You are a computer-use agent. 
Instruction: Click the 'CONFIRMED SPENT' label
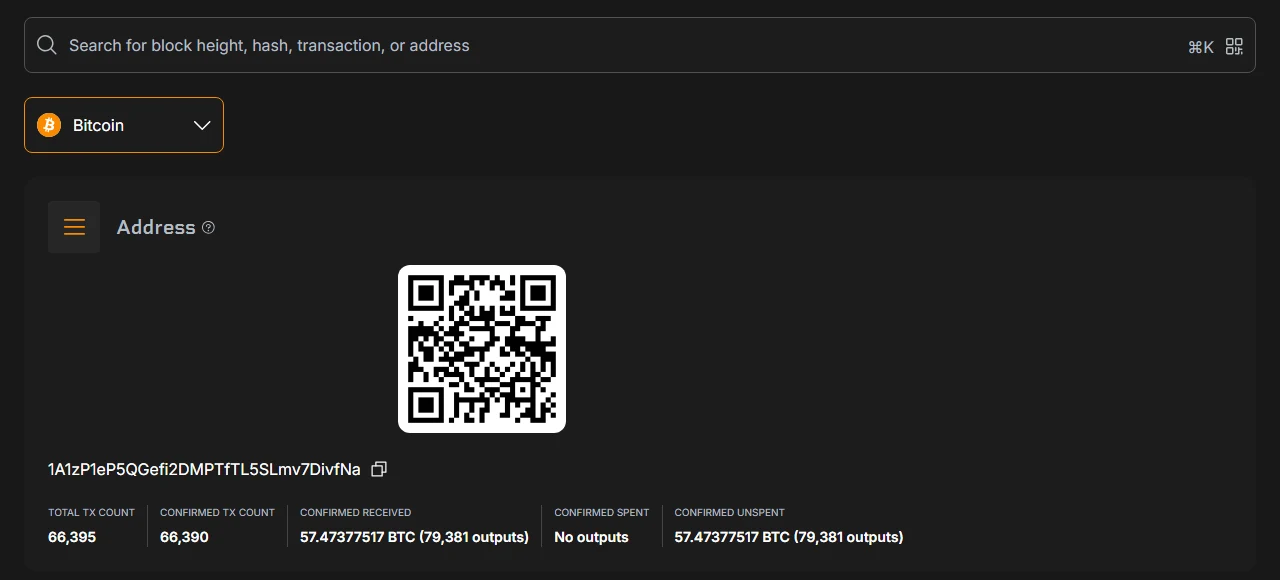point(601,512)
